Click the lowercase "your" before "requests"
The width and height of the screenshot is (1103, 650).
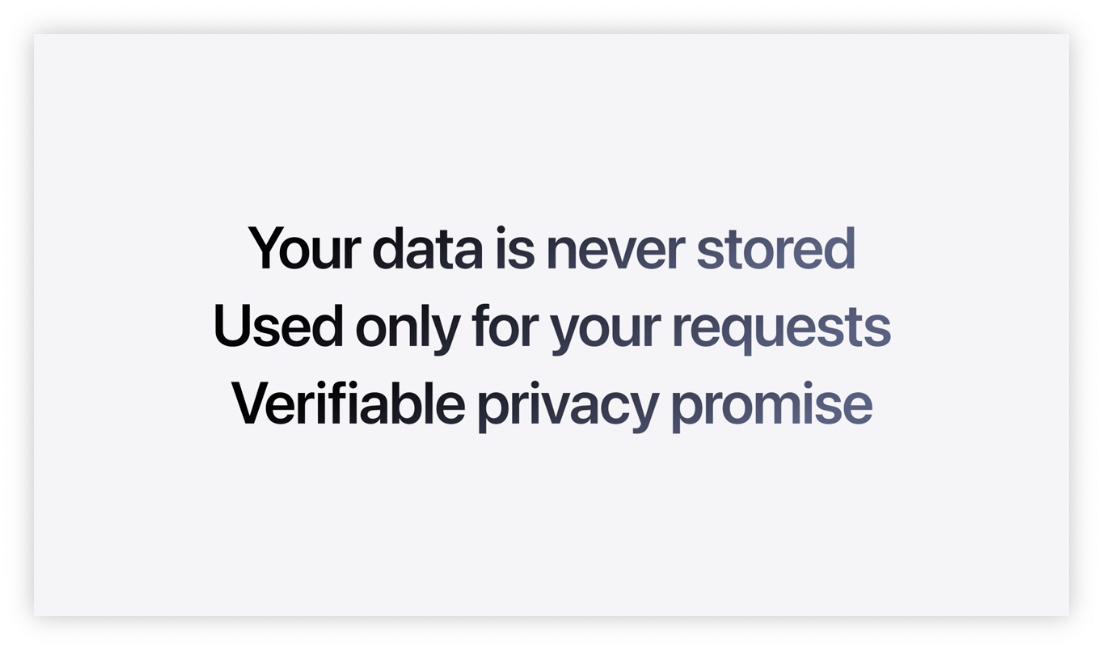pyautogui.click(x=604, y=329)
